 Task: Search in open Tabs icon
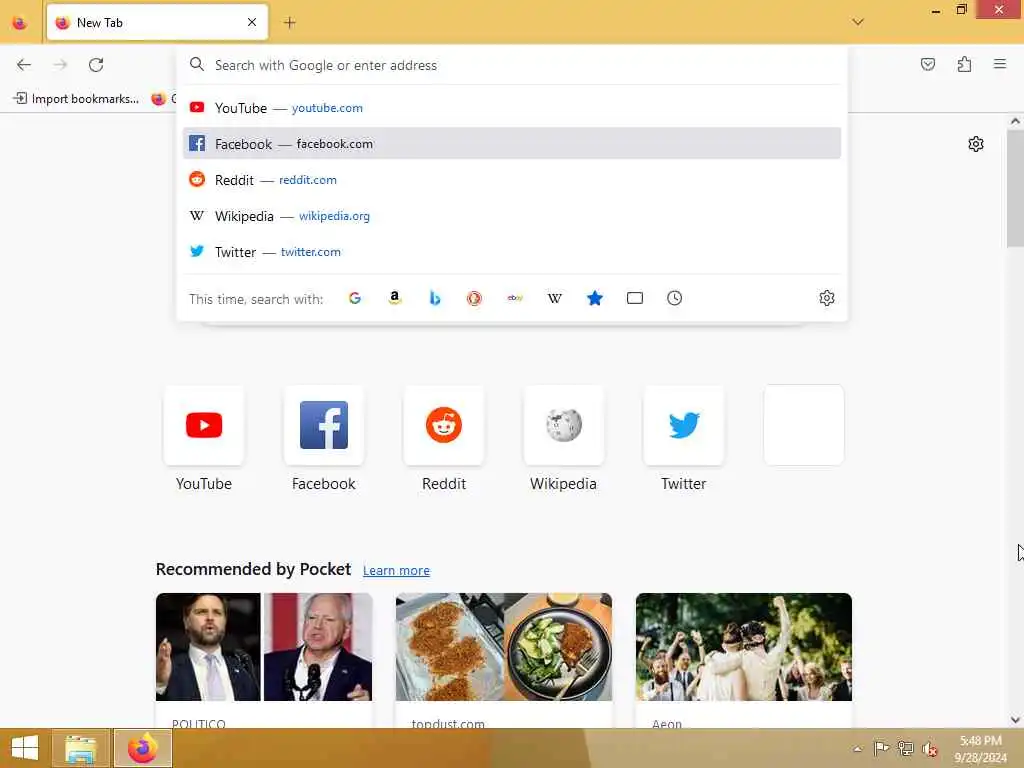tap(635, 298)
